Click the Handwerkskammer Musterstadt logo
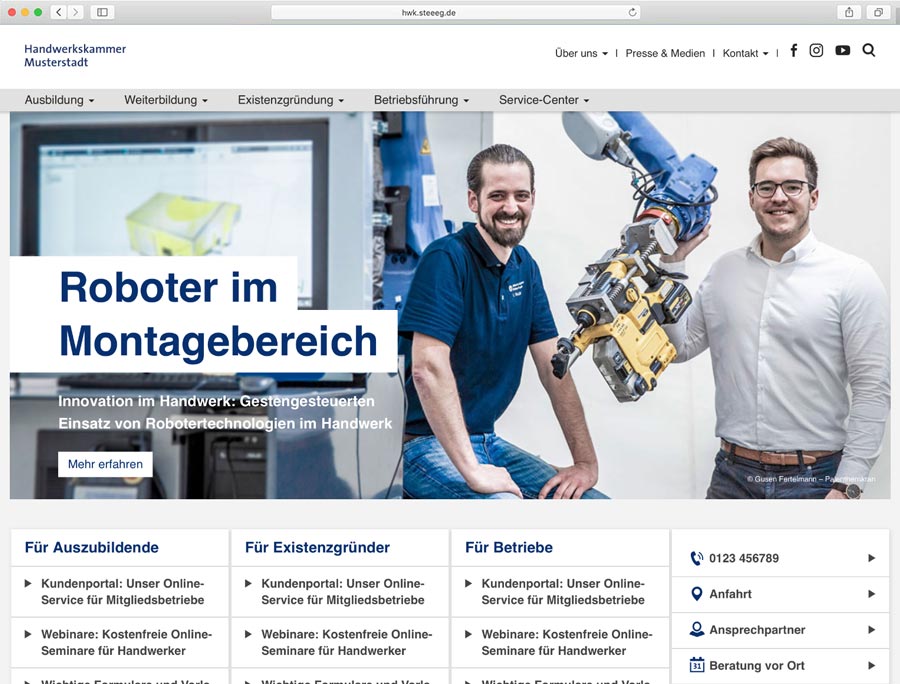The height and width of the screenshot is (684, 900). click(75, 55)
